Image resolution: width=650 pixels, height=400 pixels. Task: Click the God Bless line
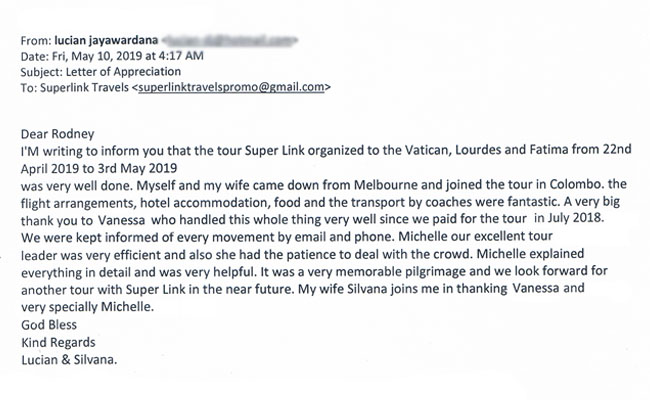click(x=49, y=325)
